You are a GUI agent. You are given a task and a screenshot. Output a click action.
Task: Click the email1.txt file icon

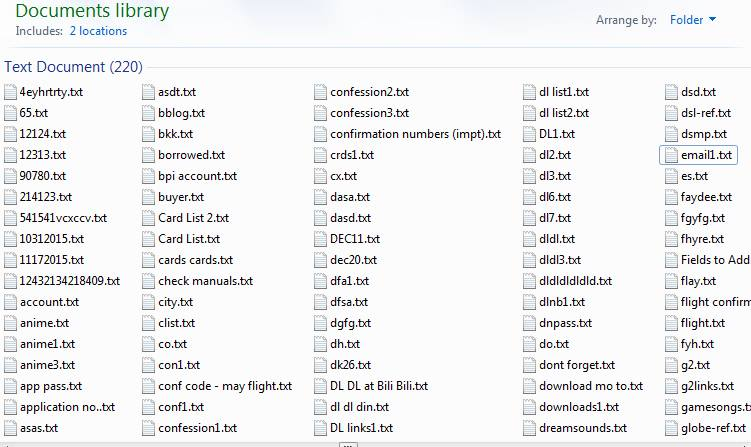click(672, 155)
